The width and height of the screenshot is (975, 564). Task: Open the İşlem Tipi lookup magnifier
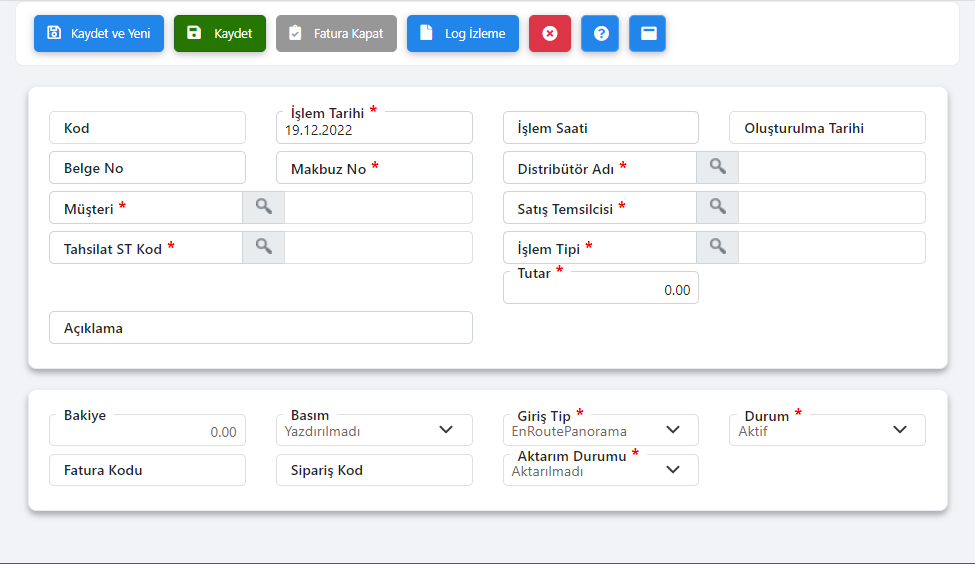[717, 247]
